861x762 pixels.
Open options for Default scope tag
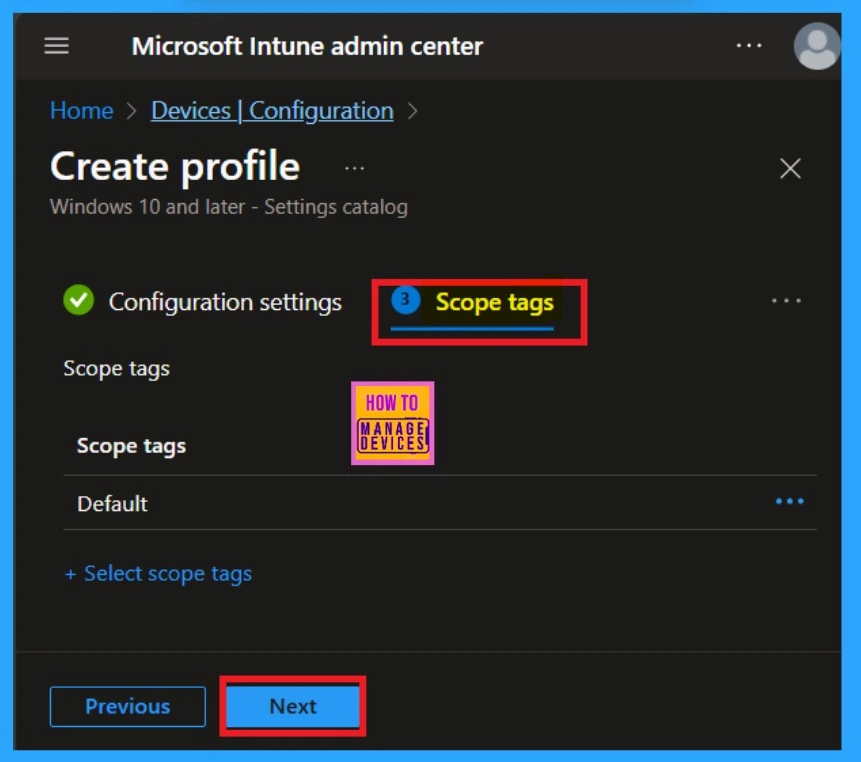789,501
